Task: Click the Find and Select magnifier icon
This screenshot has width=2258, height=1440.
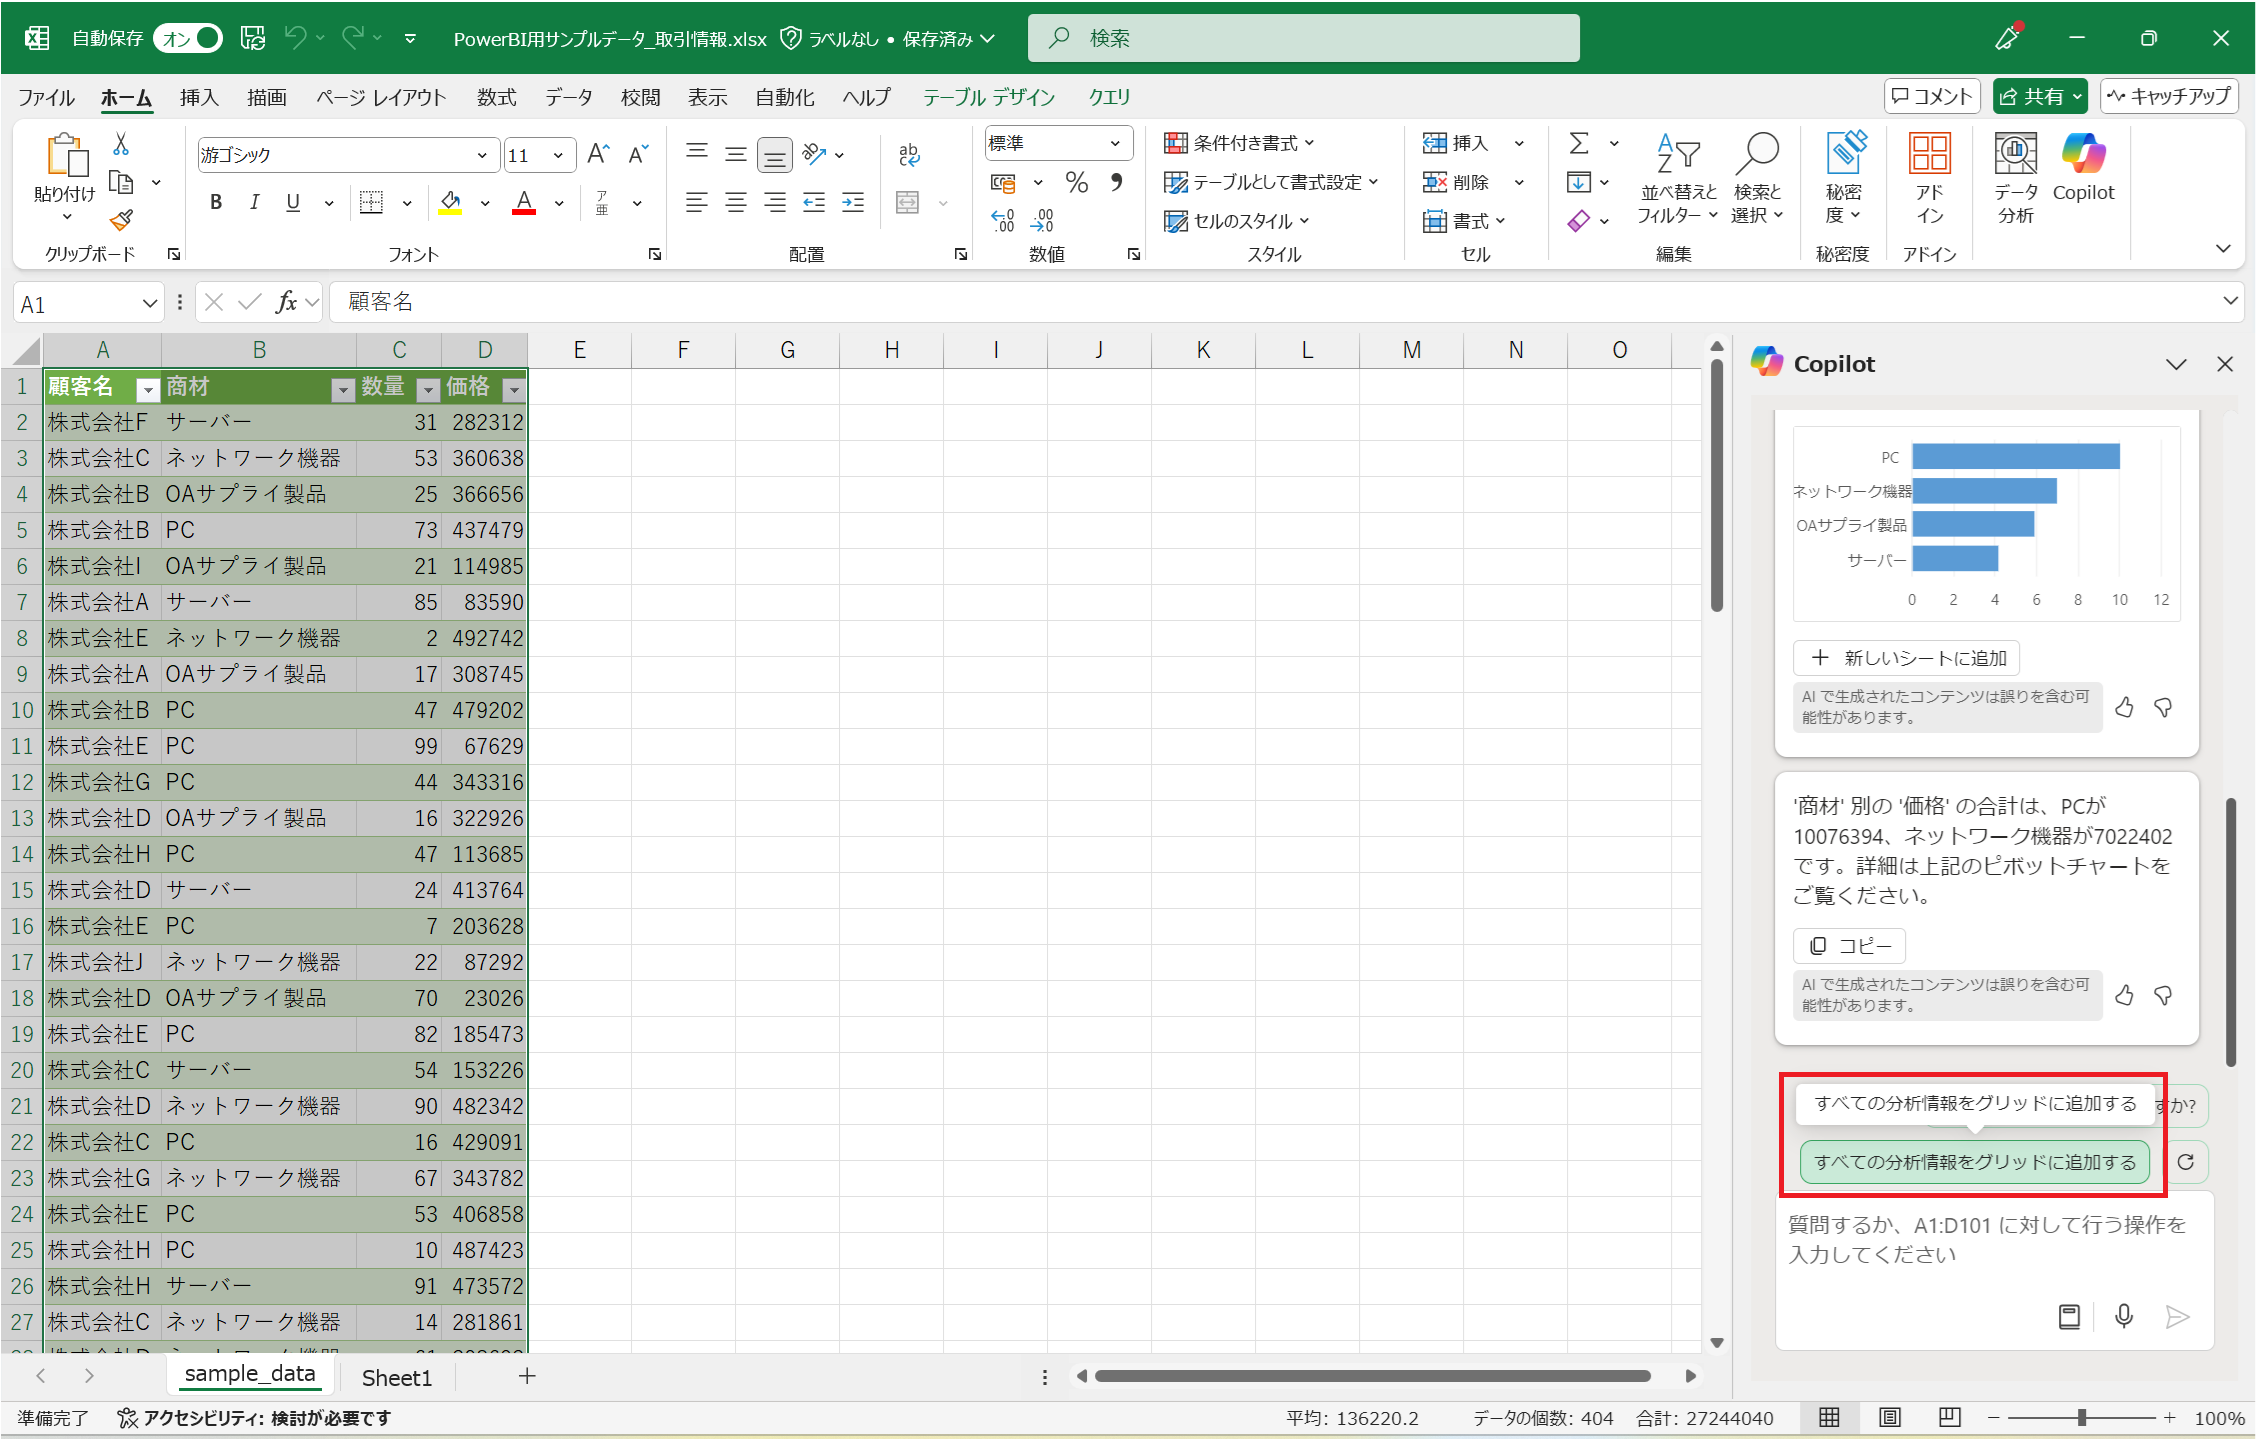Action: coord(1757,155)
